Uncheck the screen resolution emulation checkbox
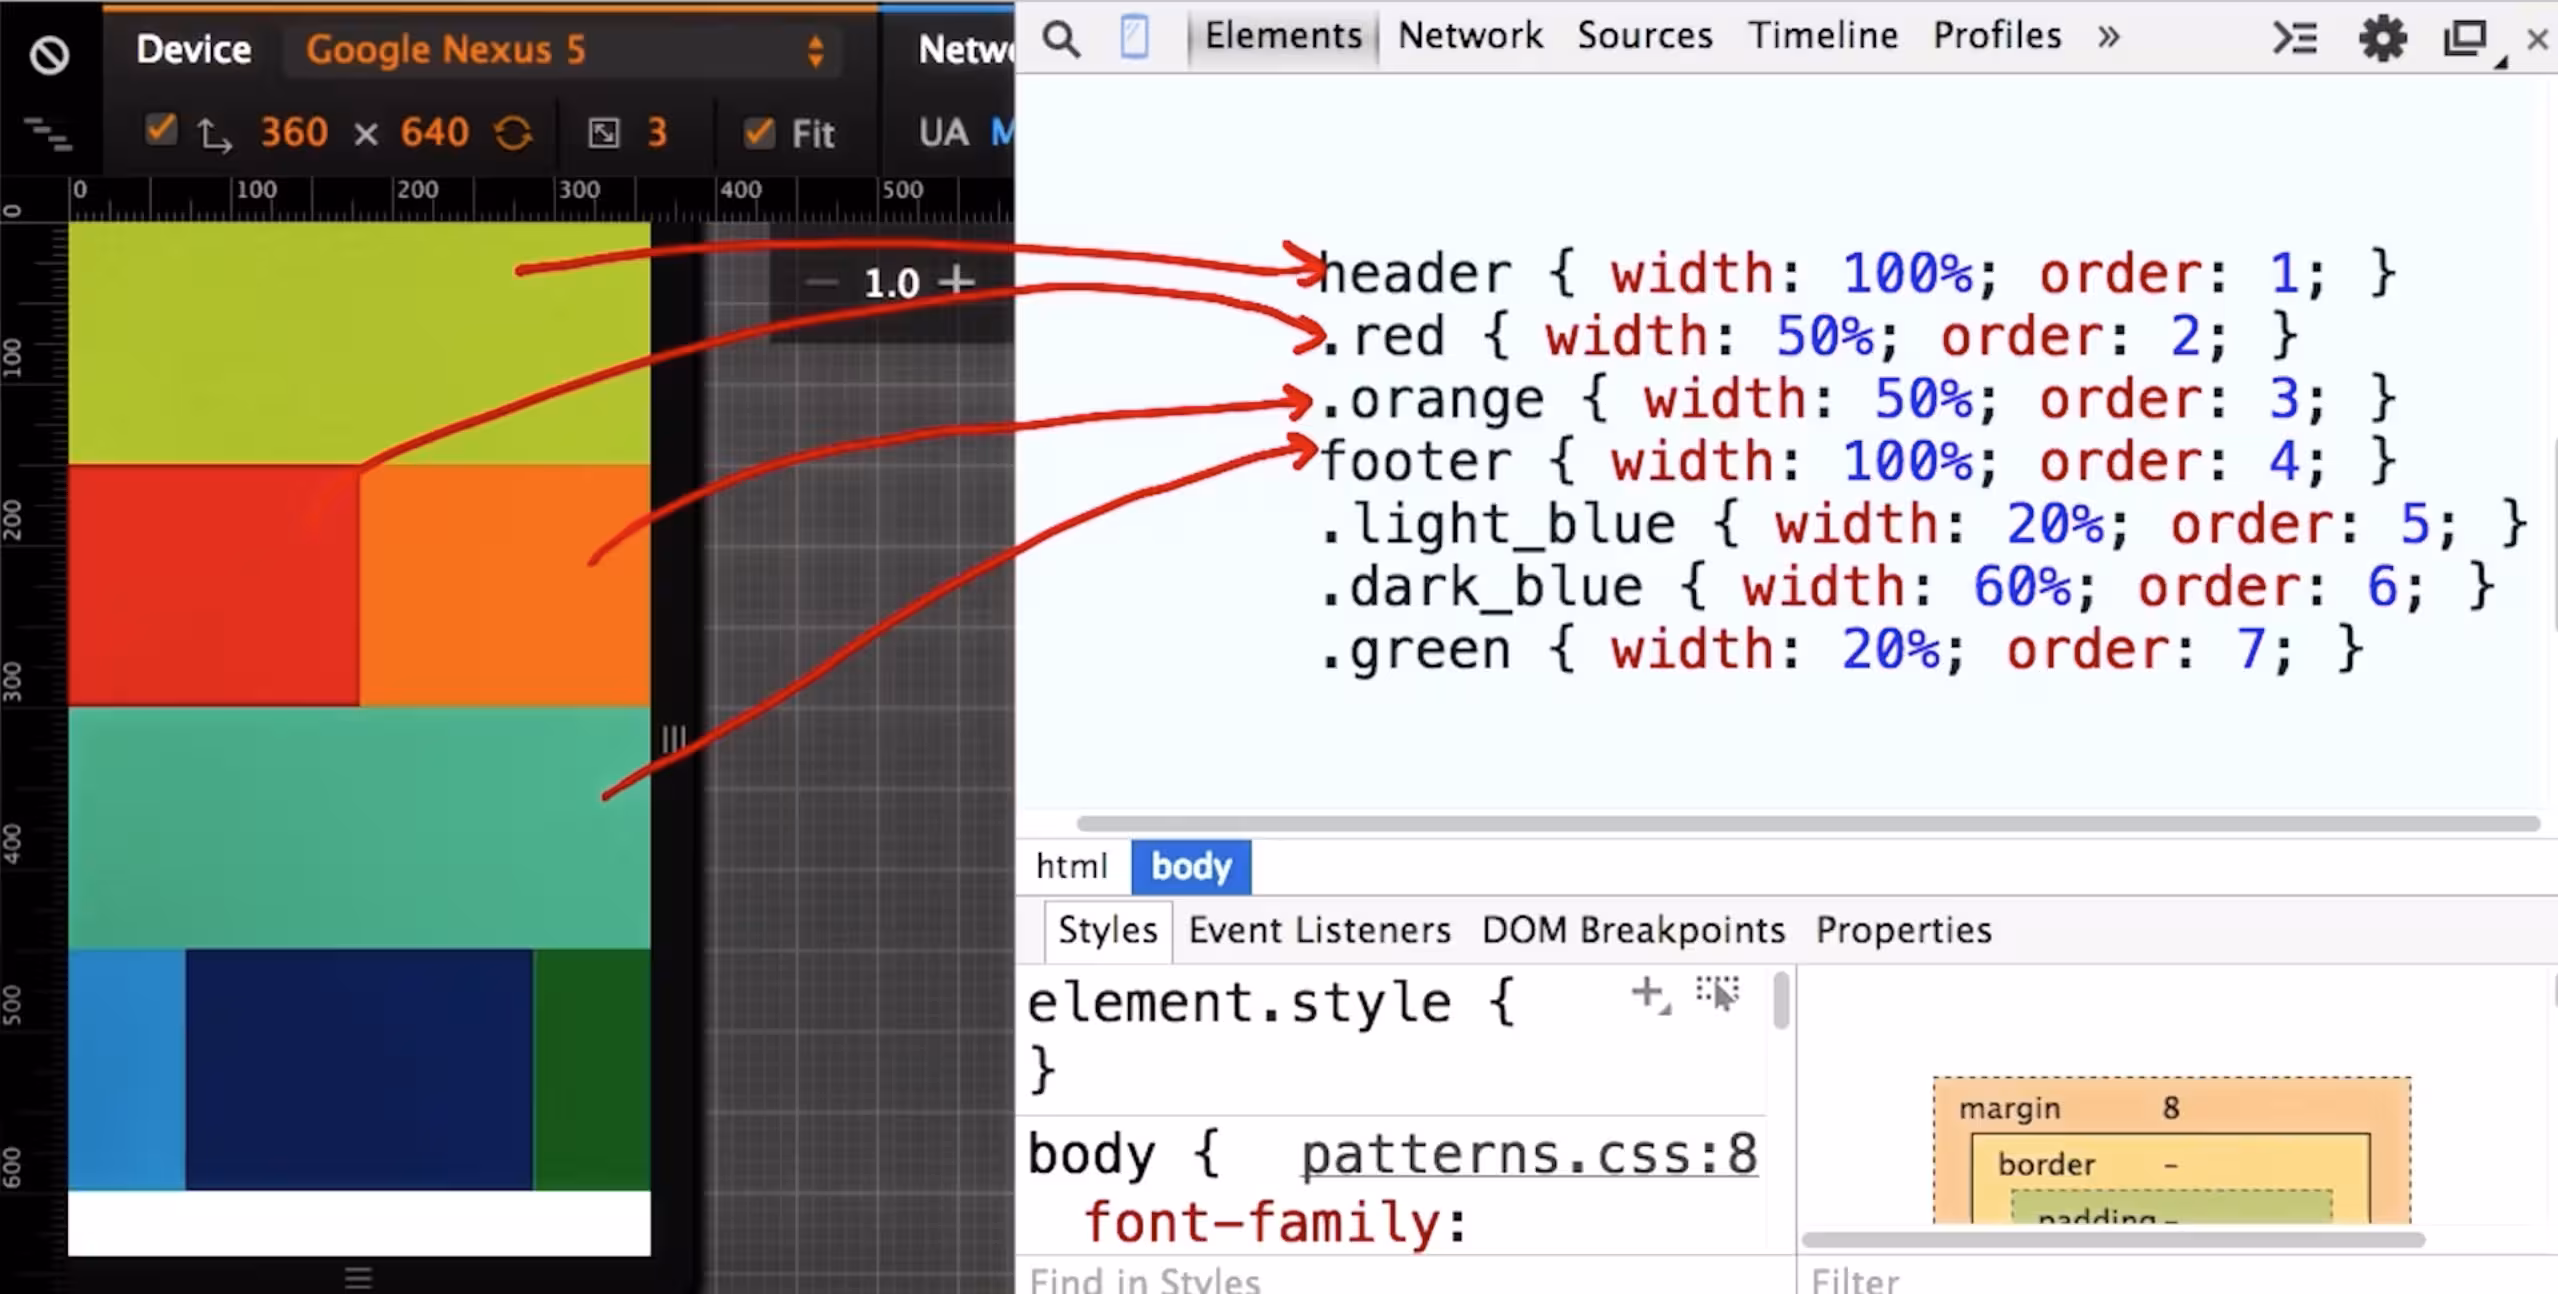The height and width of the screenshot is (1294, 2558). tap(160, 131)
